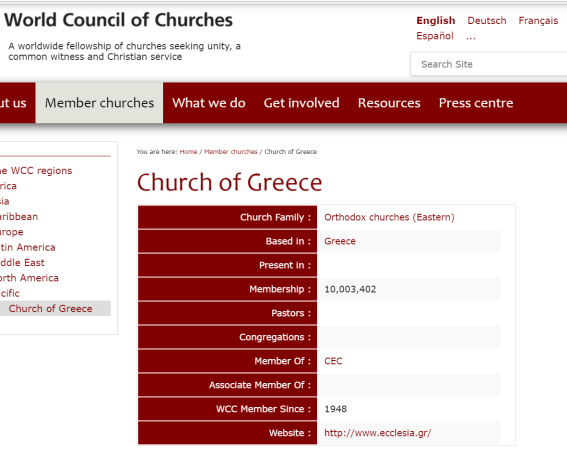Click the Website label cell
Image resolution: width=567 pixels, height=453 pixels.
[227, 433]
